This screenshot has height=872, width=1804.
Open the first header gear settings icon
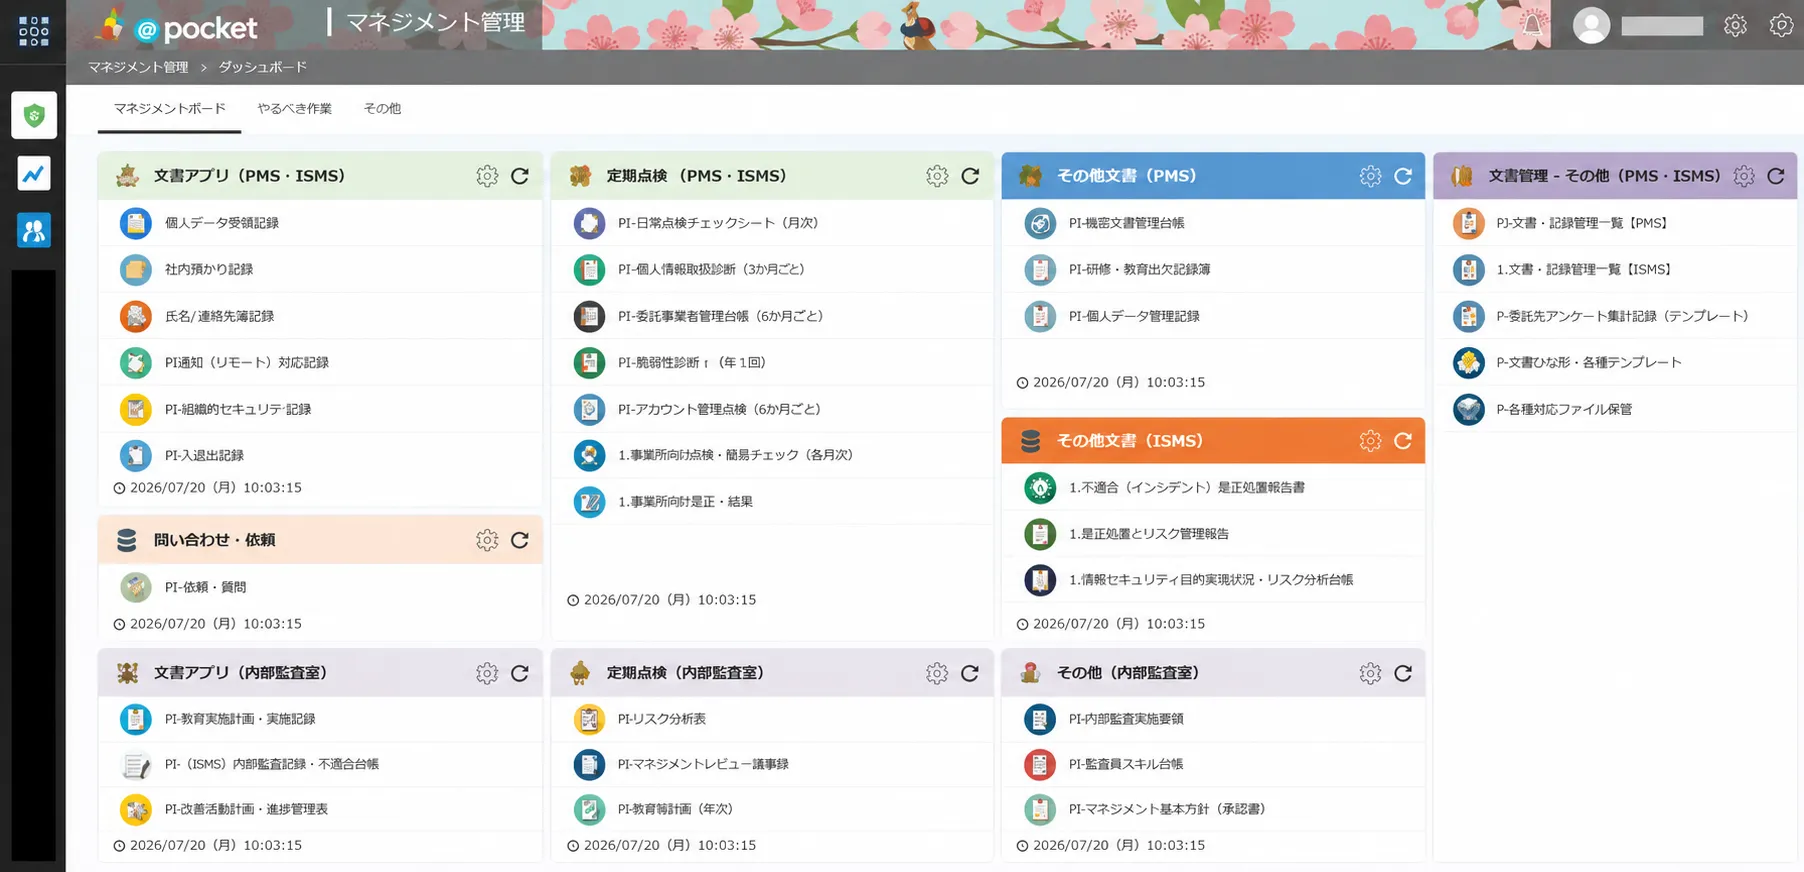pos(1735,26)
